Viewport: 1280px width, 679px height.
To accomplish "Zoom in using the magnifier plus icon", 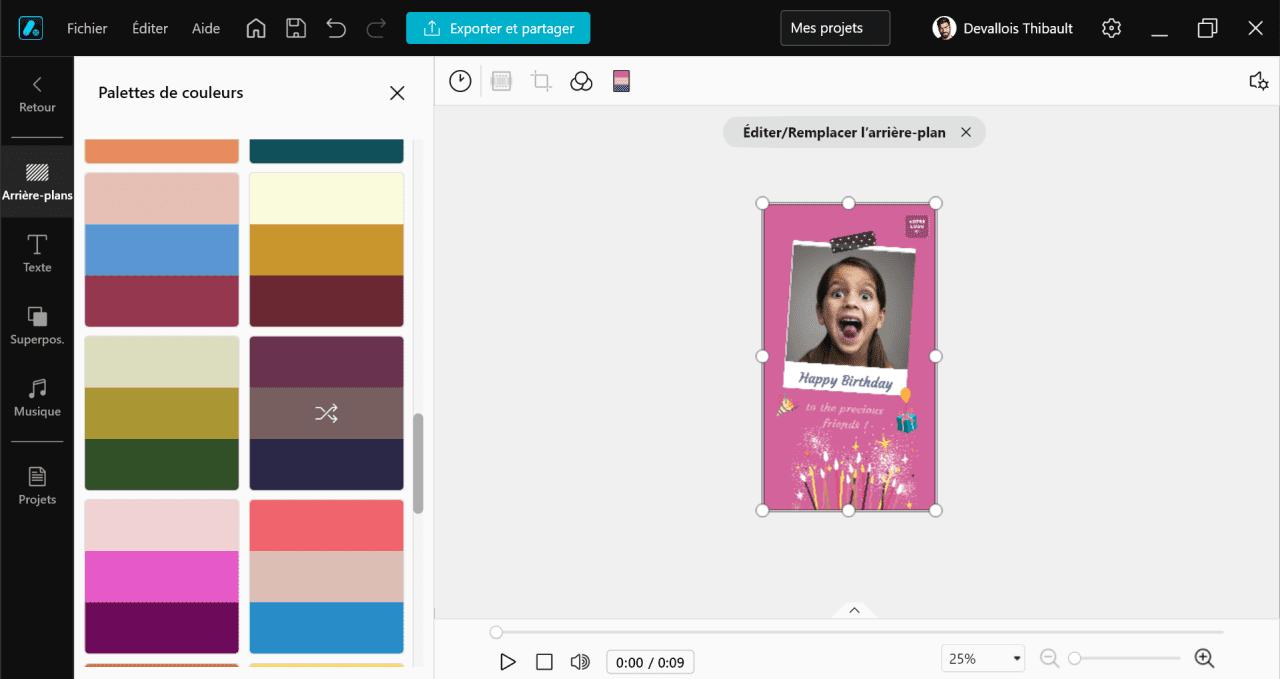I will pyautogui.click(x=1204, y=658).
